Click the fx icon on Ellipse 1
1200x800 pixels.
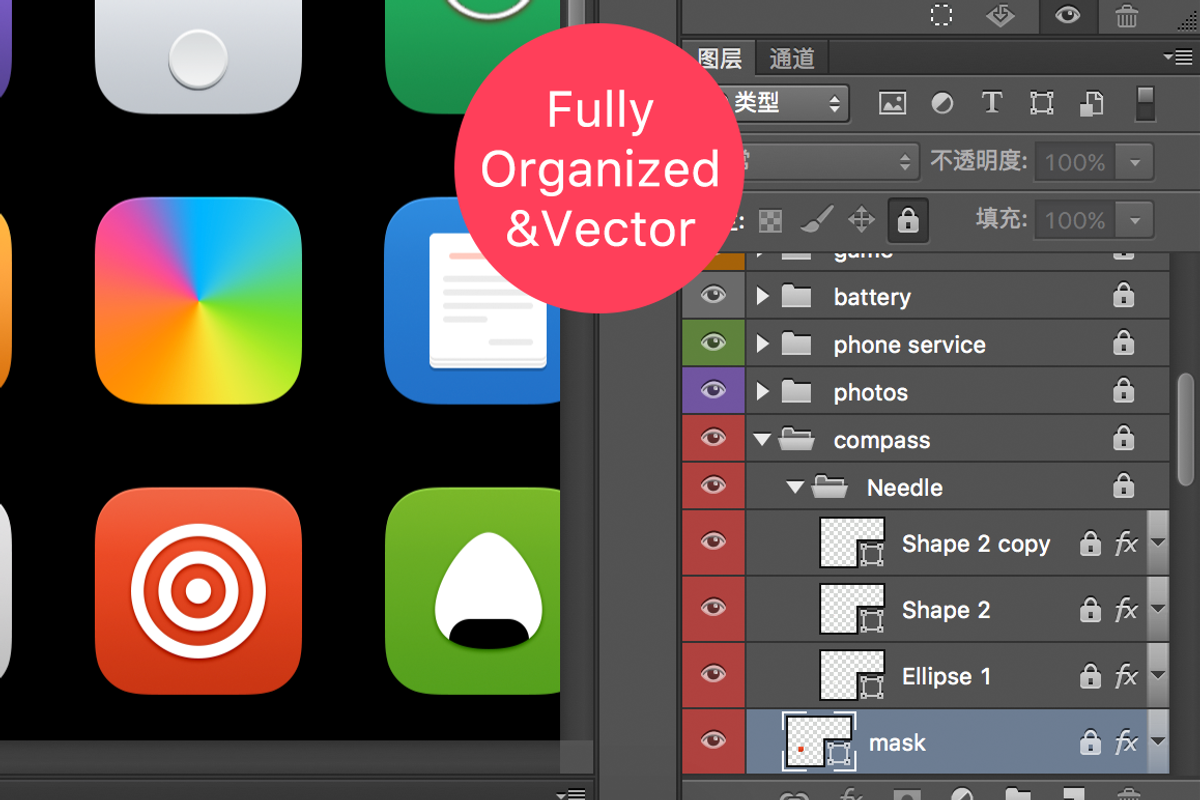click(1126, 676)
